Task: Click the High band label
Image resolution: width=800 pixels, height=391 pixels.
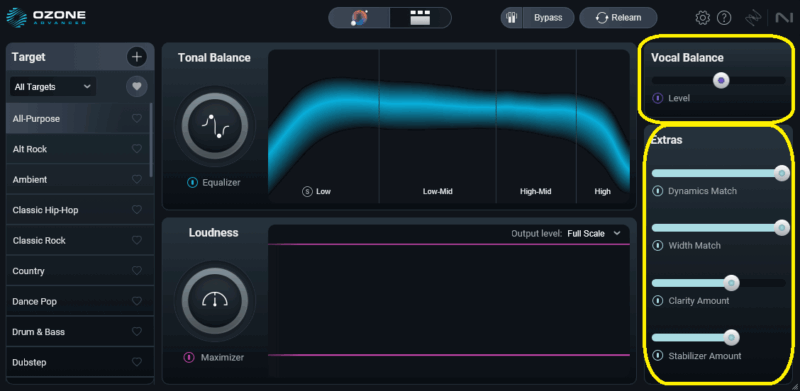Action: tap(603, 192)
